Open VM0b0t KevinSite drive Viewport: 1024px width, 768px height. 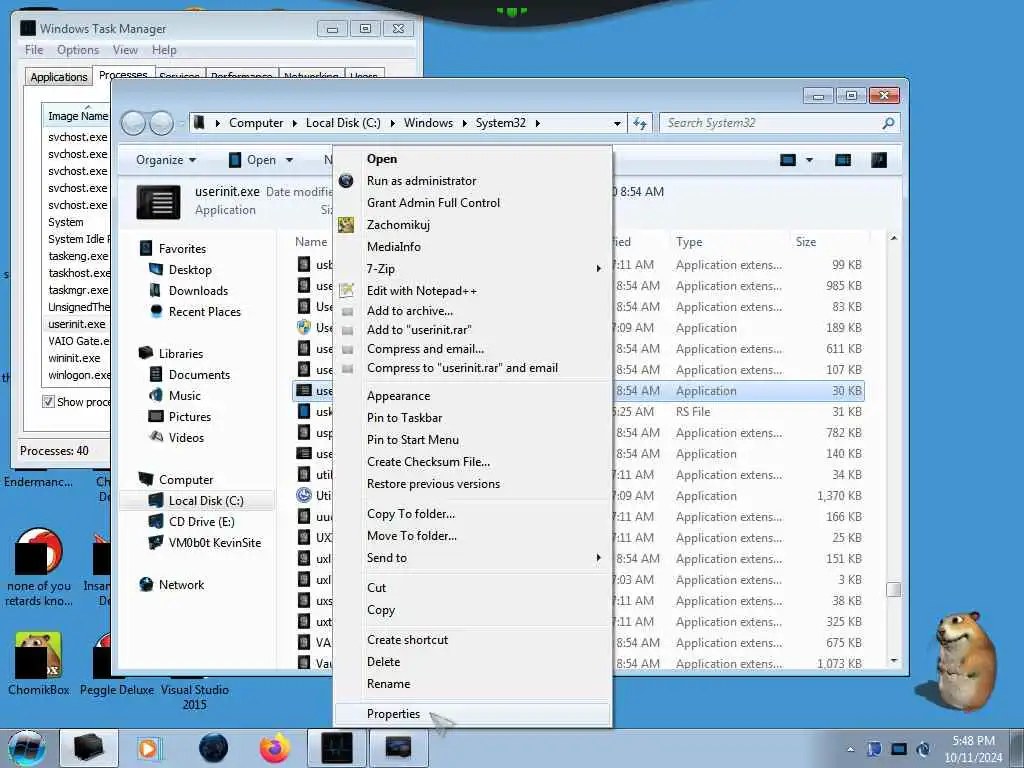tap(214, 543)
